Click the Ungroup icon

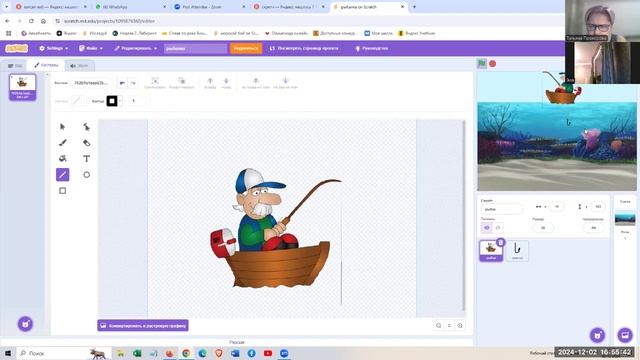182,83
